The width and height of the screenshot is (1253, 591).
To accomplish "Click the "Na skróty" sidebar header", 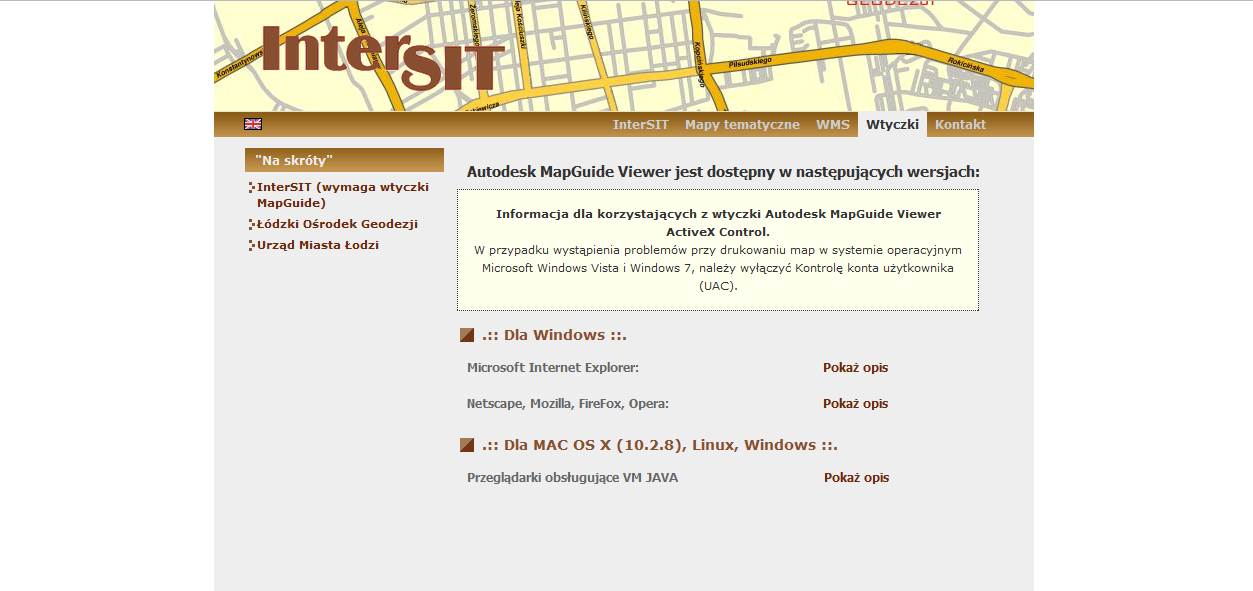I will coord(344,160).
